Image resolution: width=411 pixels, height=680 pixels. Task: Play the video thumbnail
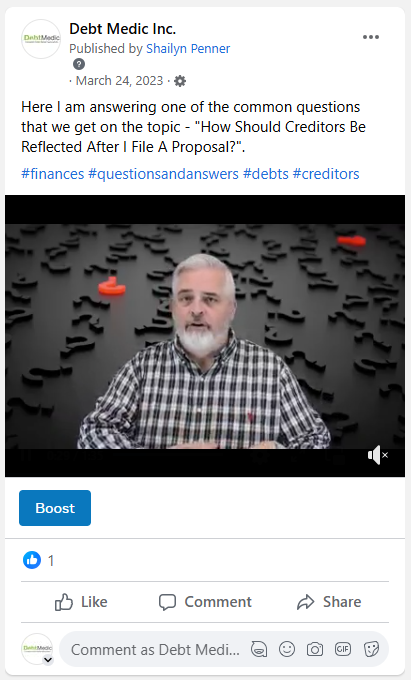click(205, 336)
